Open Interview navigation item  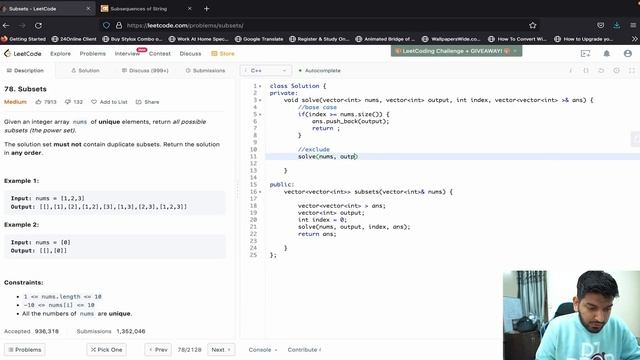(x=127, y=53)
